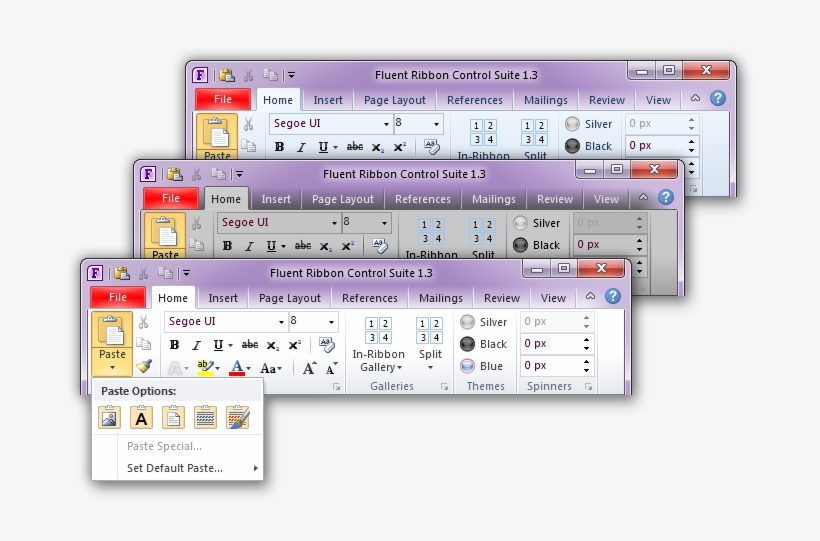The height and width of the screenshot is (541, 820).
Task: Click the blue Help icon in front window
Action: click(613, 296)
